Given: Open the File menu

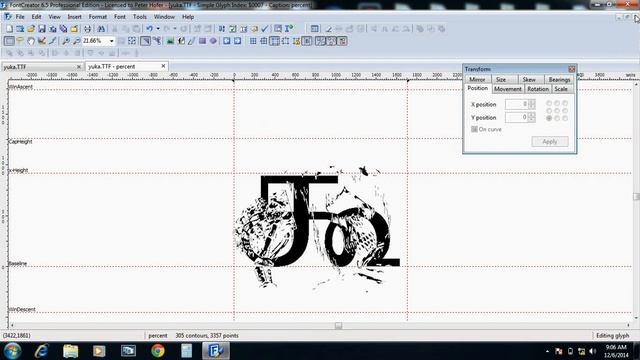Looking at the screenshot, I should 20,17.
